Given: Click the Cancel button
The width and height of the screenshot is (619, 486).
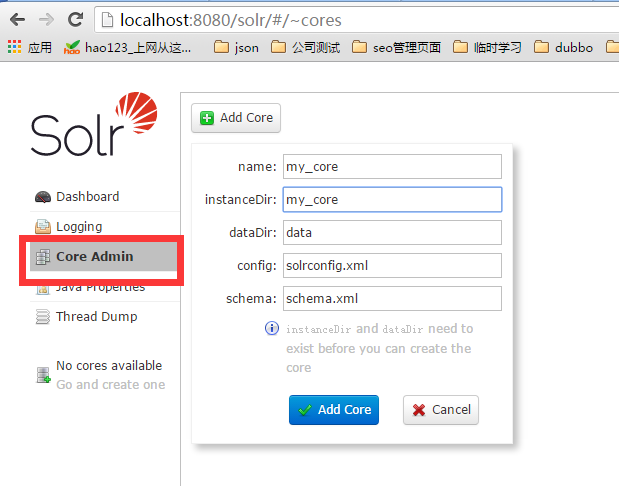Looking at the screenshot, I should pyautogui.click(x=441, y=410).
